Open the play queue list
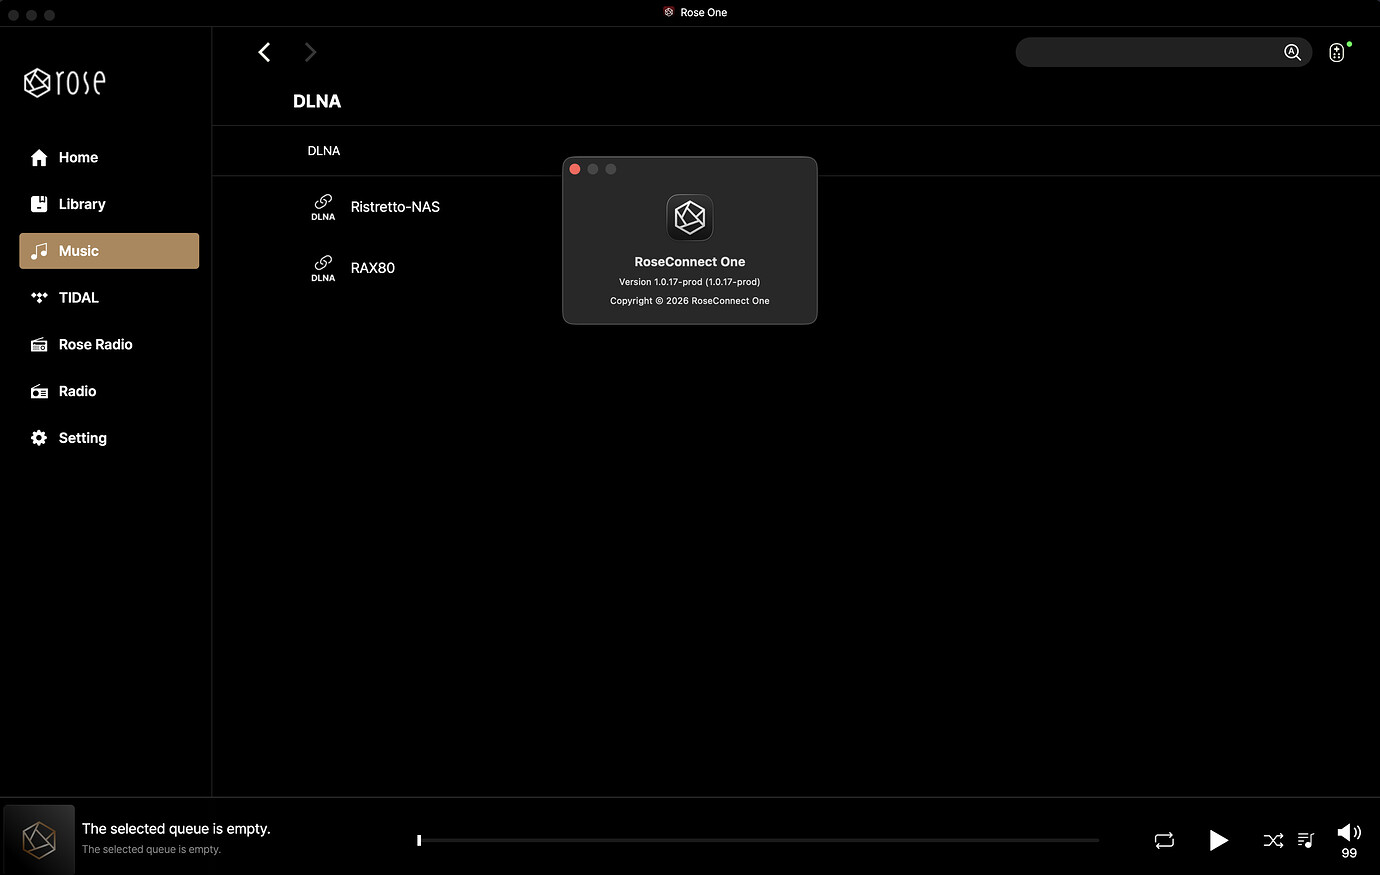This screenshot has height=875, width=1380. pos(1306,841)
